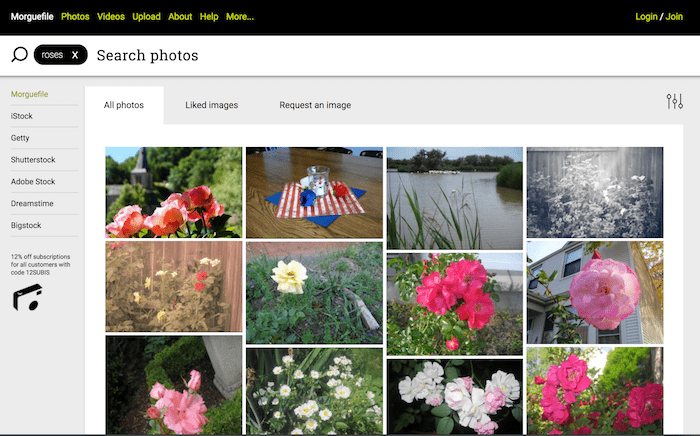Image resolution: width=700 pixels, height=436 pixels.
Task: Switch to the Liked images tab
Action: coord(211,105)
